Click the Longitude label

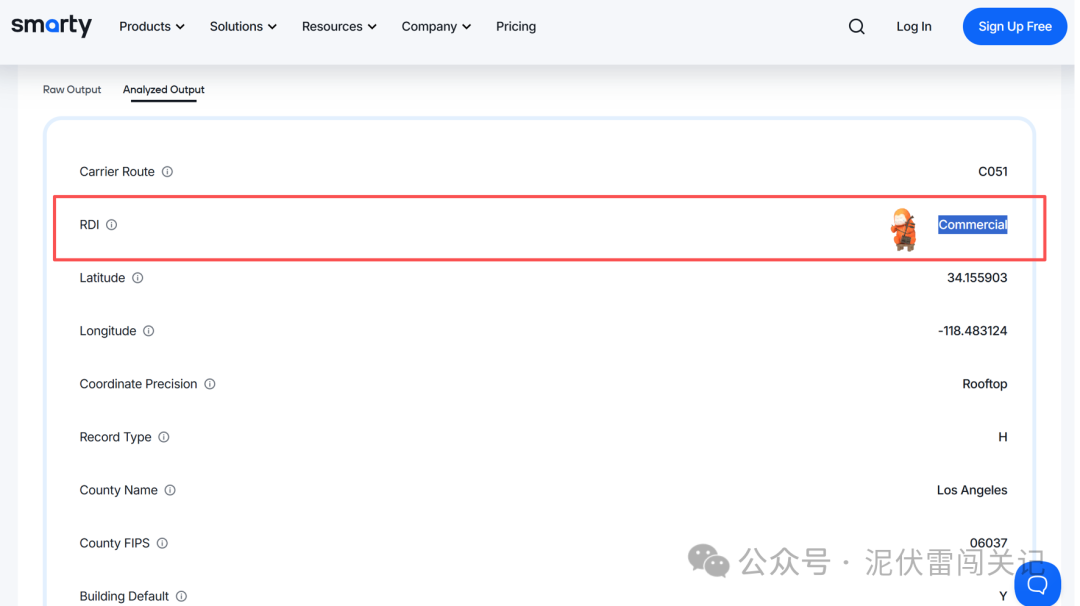click(x=107, y=331)
